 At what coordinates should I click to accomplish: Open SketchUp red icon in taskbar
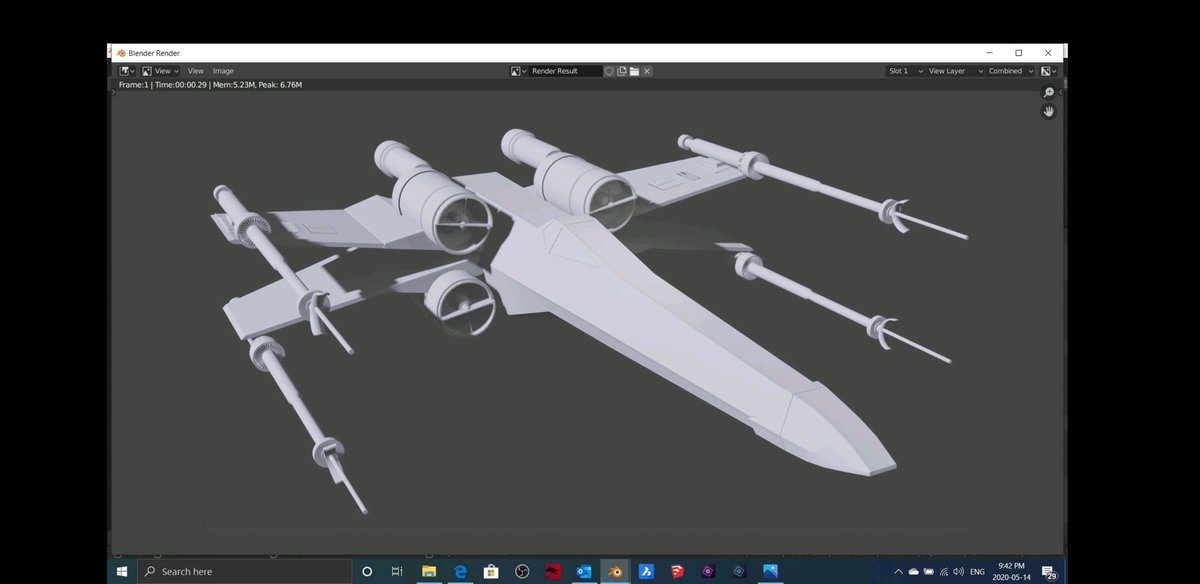677,571
